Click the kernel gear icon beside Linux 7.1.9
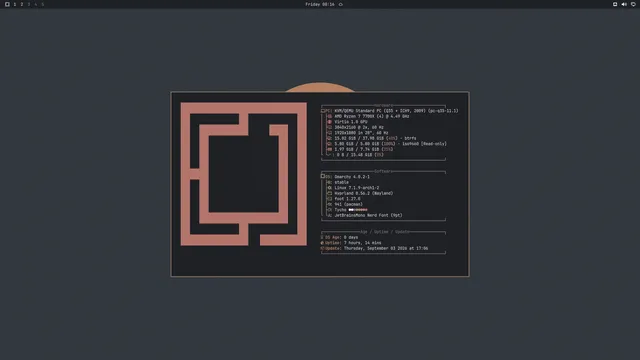The width and height of the screenshot is (640, 360). [x=330, y=188]
